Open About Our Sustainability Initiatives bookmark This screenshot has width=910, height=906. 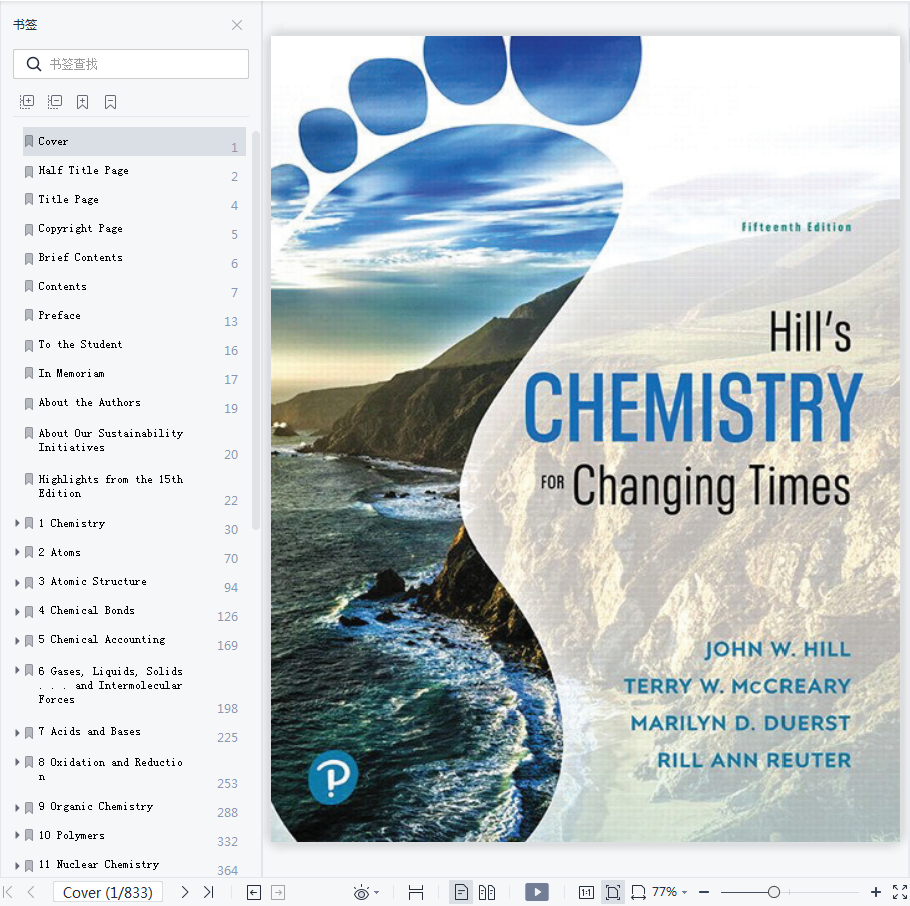(x=134, y=441)
